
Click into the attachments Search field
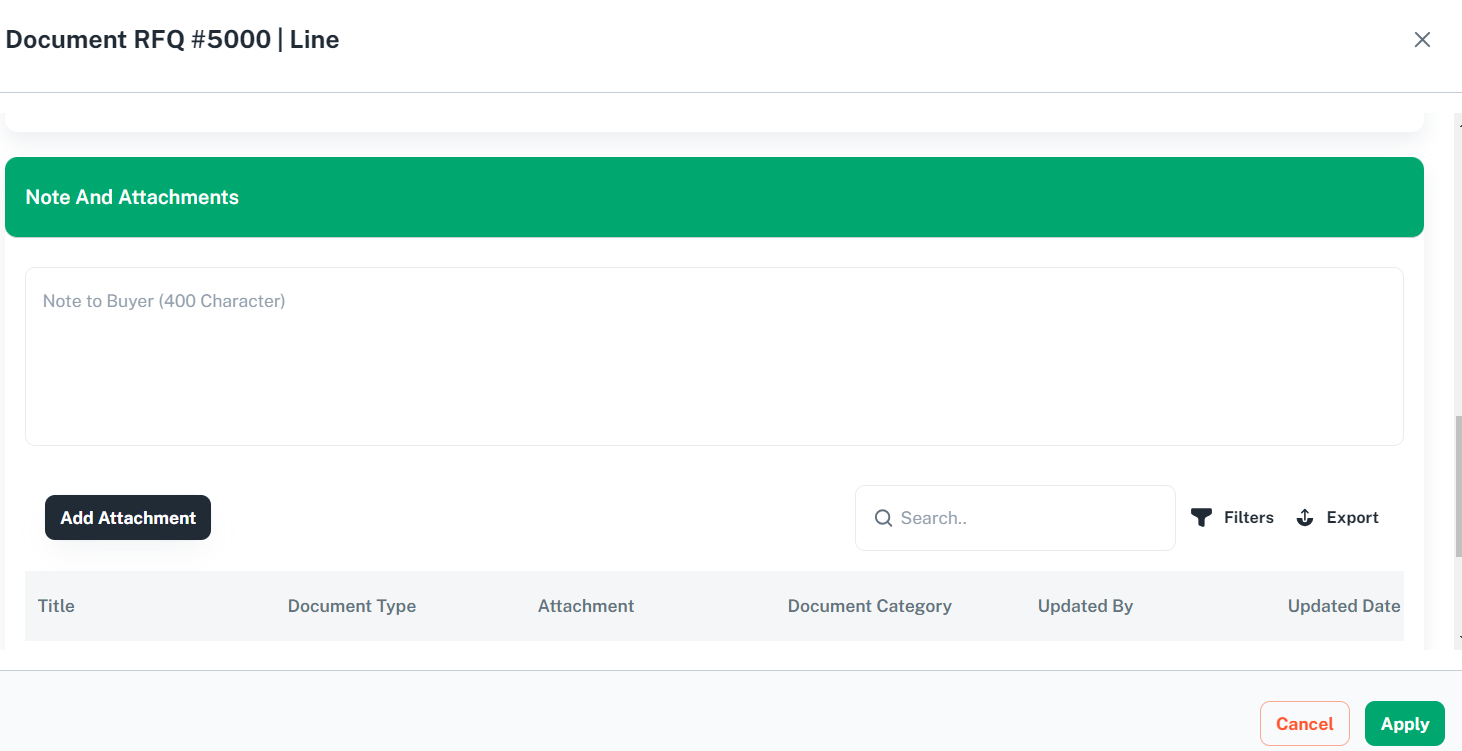click(1030, 518)
